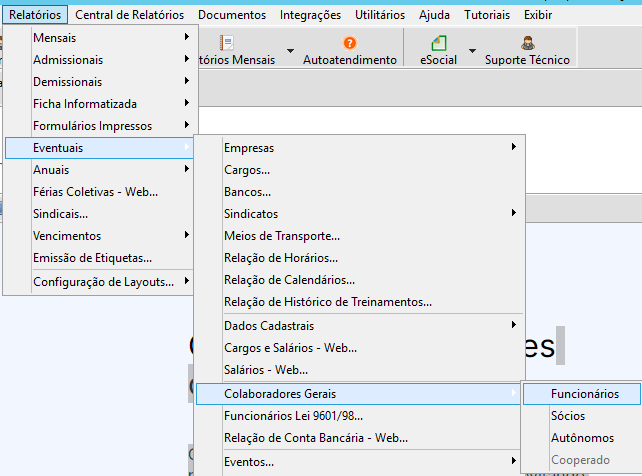The height and width of the screenshot is (476, 642).
Task: Choose Relação de Histórico de Treinamentos...
Action: click(x=359, y=302)
